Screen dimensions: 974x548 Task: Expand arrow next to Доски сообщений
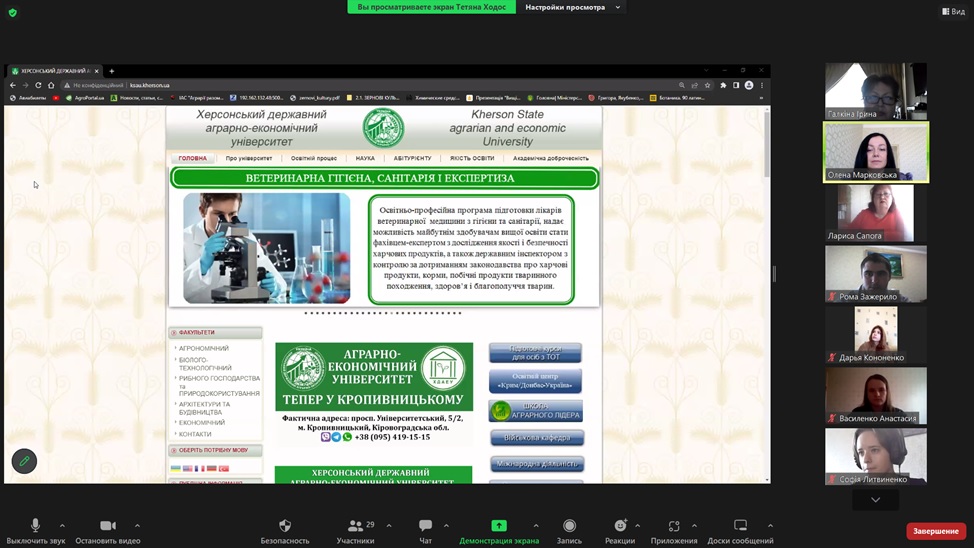click(770, 526)
